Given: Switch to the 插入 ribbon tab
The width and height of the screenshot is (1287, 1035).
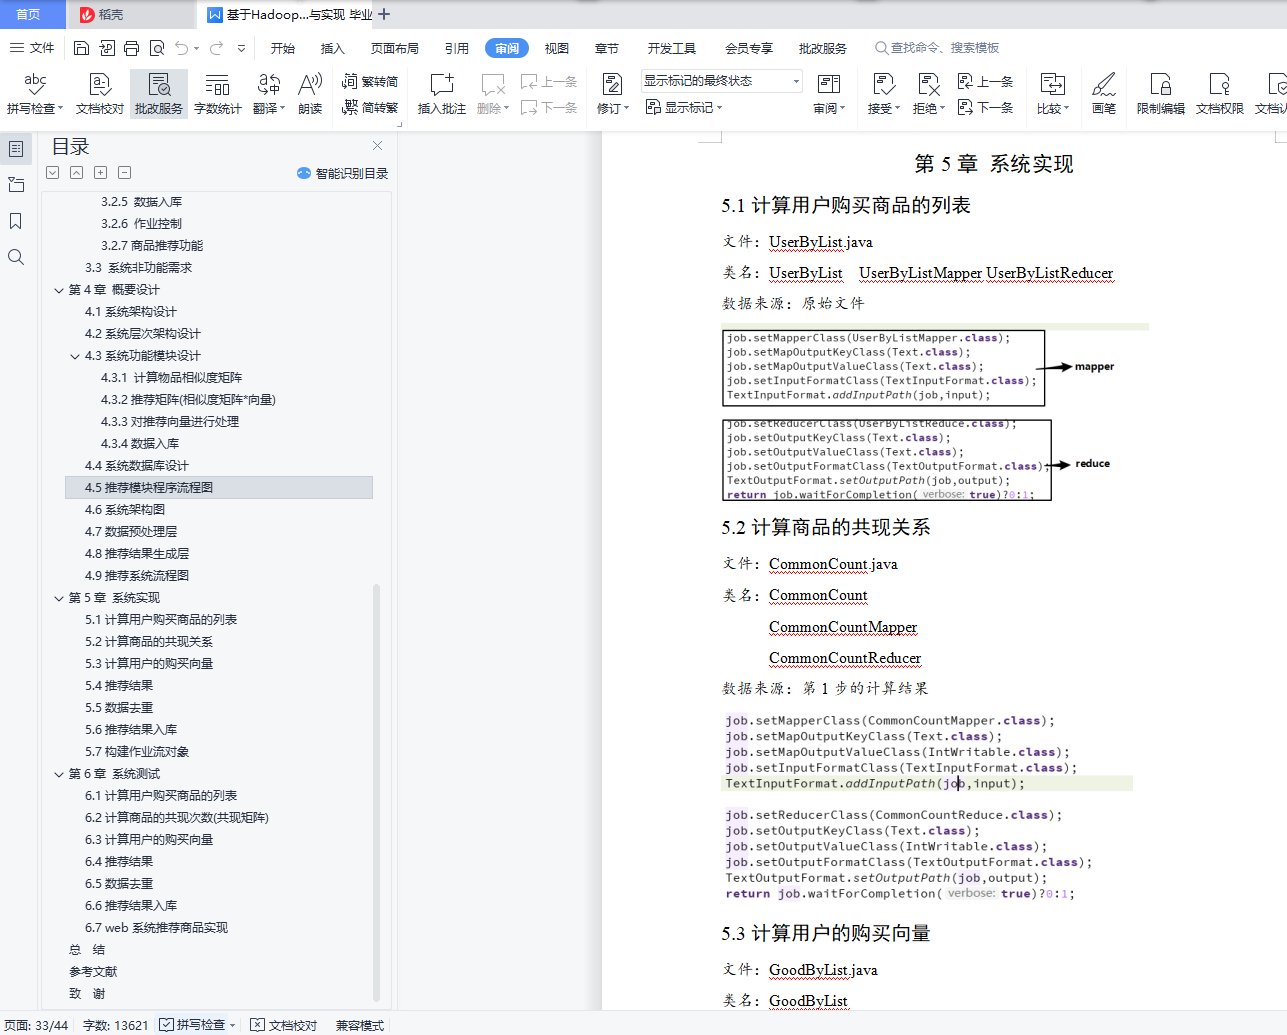Looking at the screenshot, I should [x=333, y=48].
